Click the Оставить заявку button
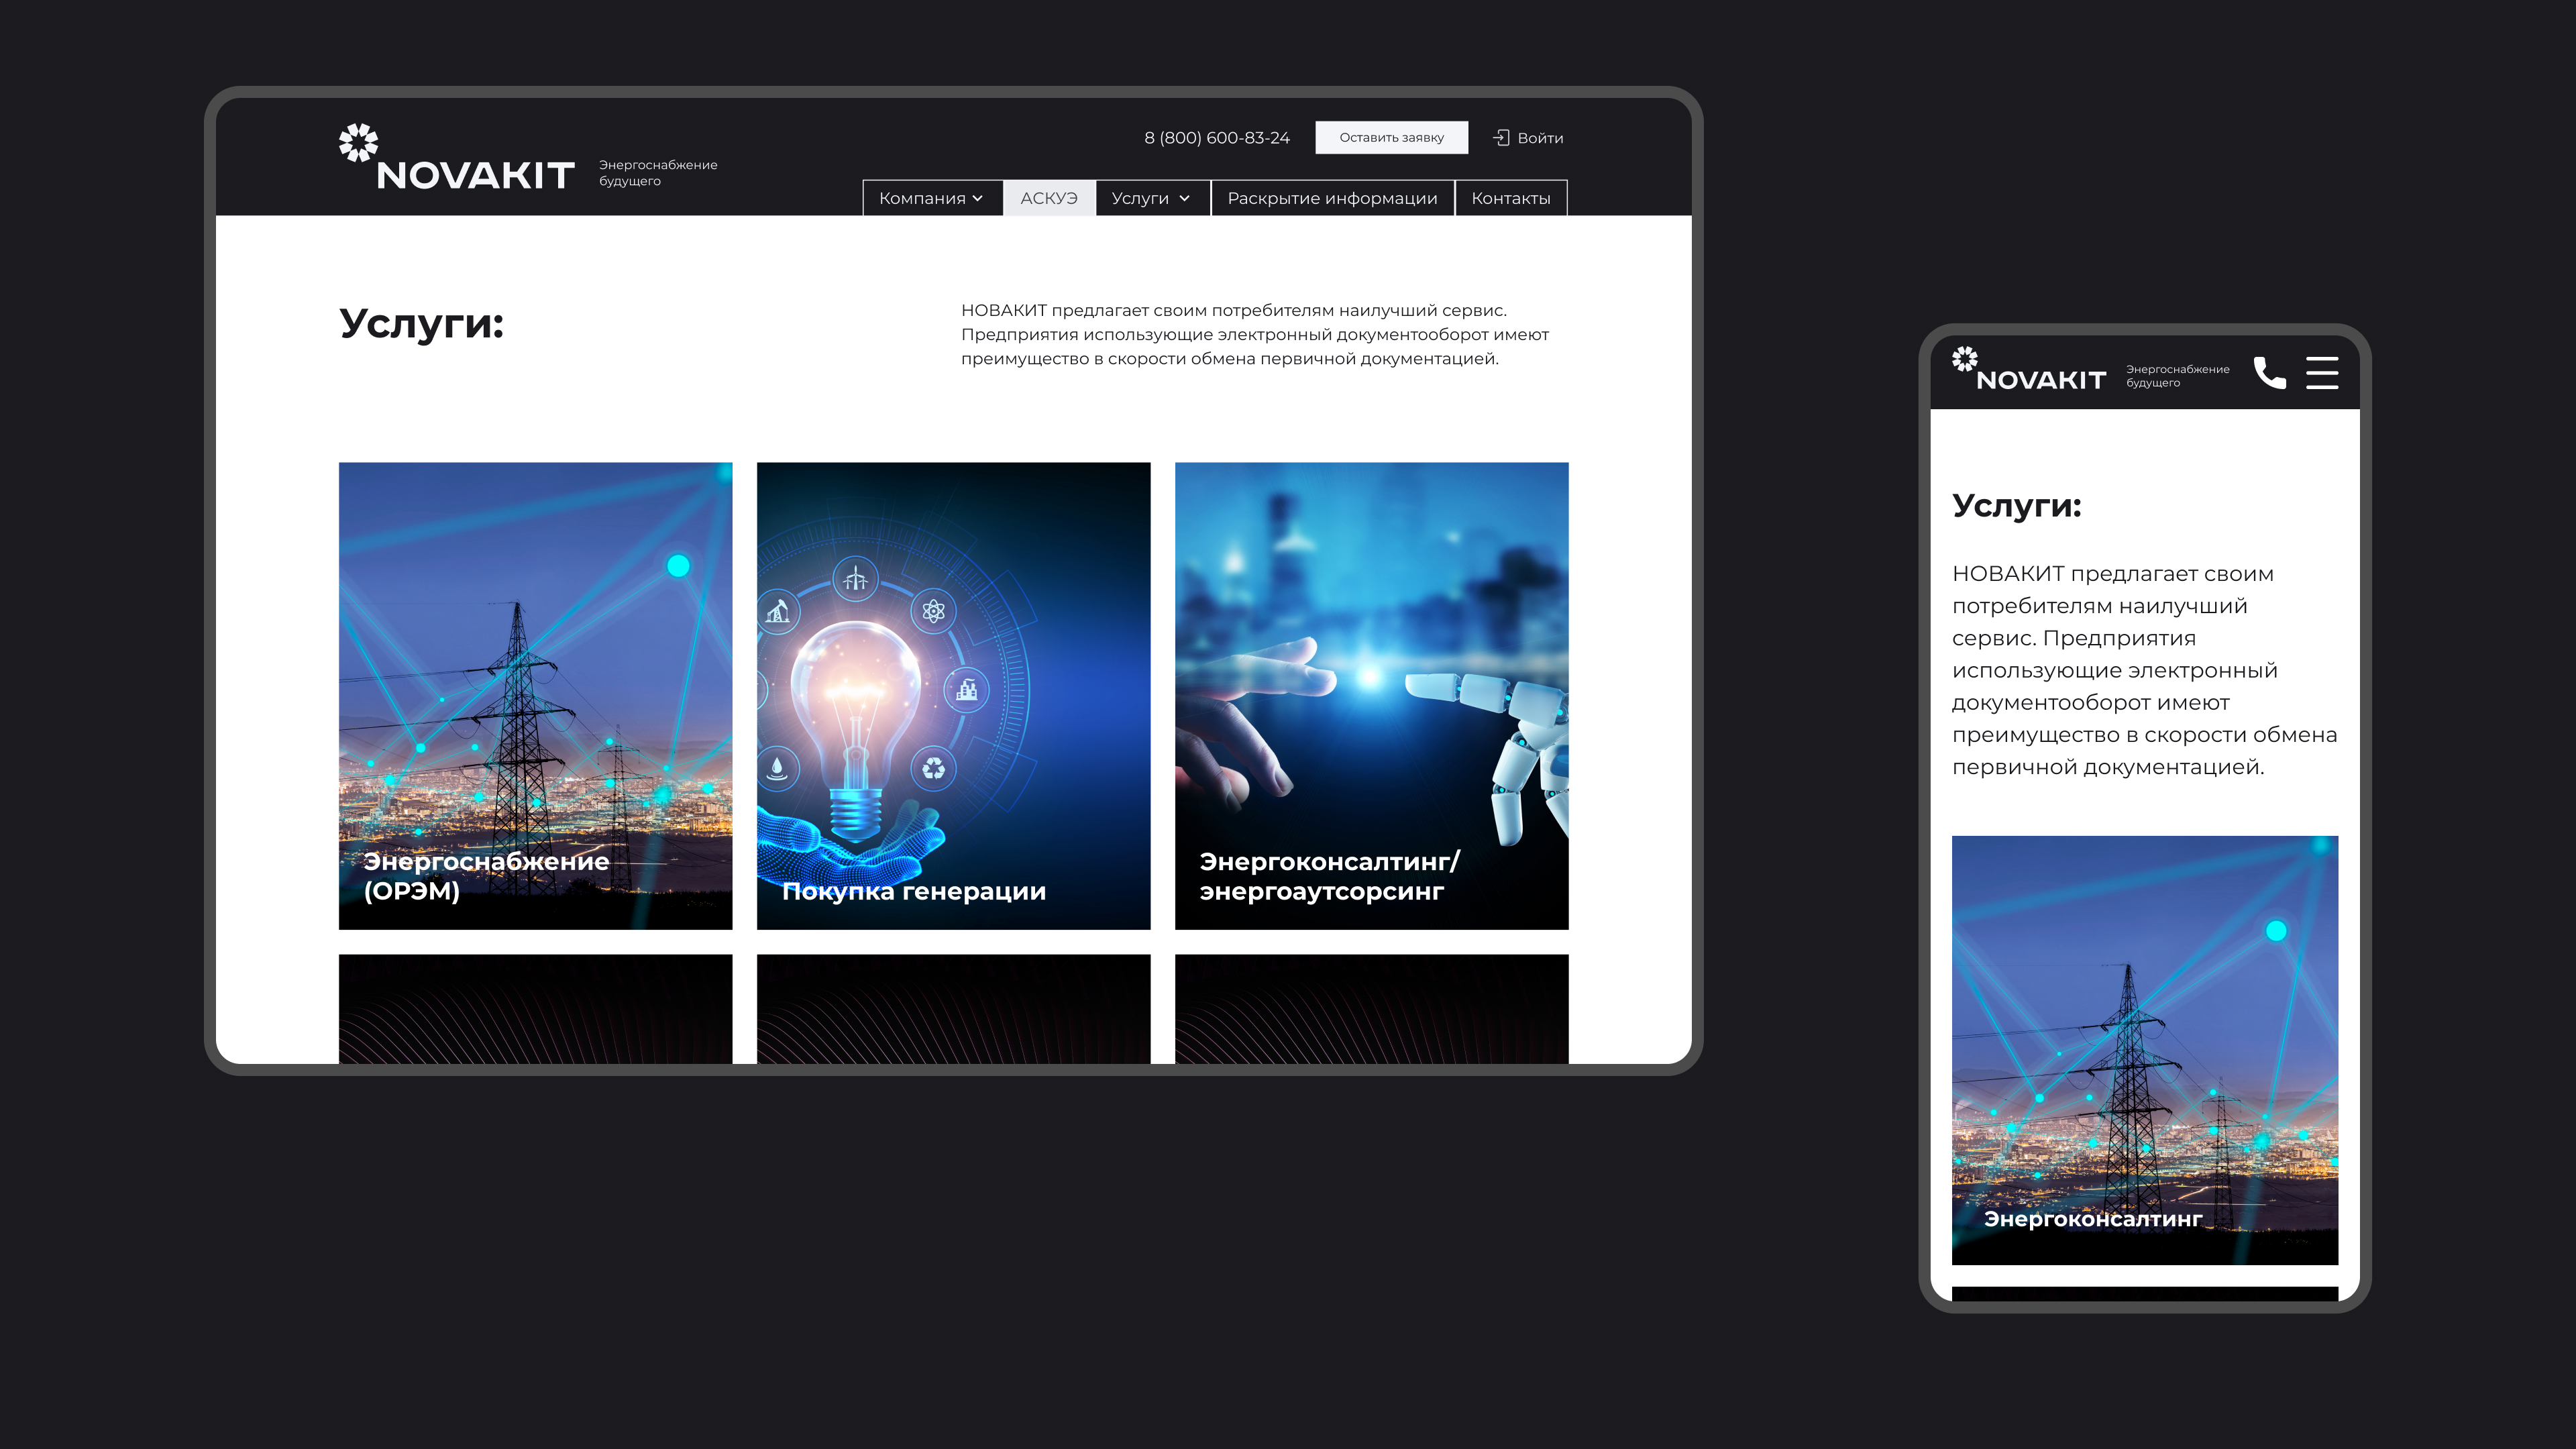 pyautogui.click(x=1391, y=137)
